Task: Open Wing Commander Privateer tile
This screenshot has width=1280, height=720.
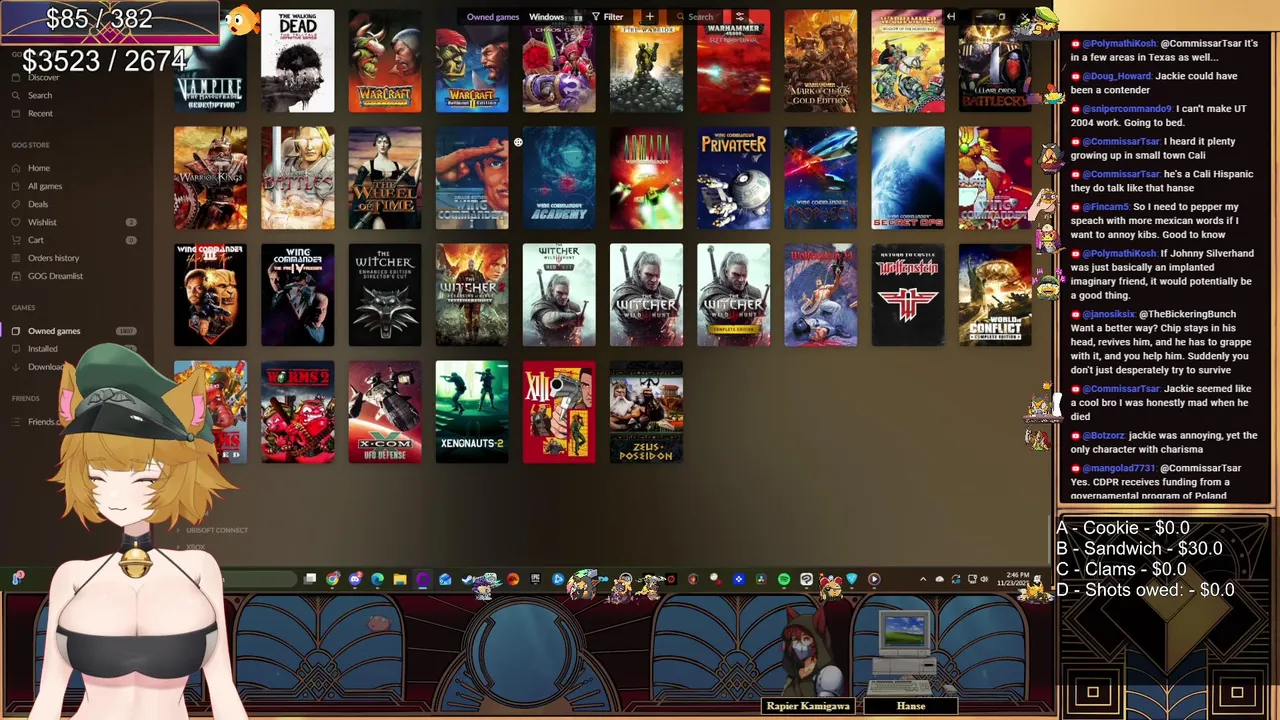Action: point(734,178)
